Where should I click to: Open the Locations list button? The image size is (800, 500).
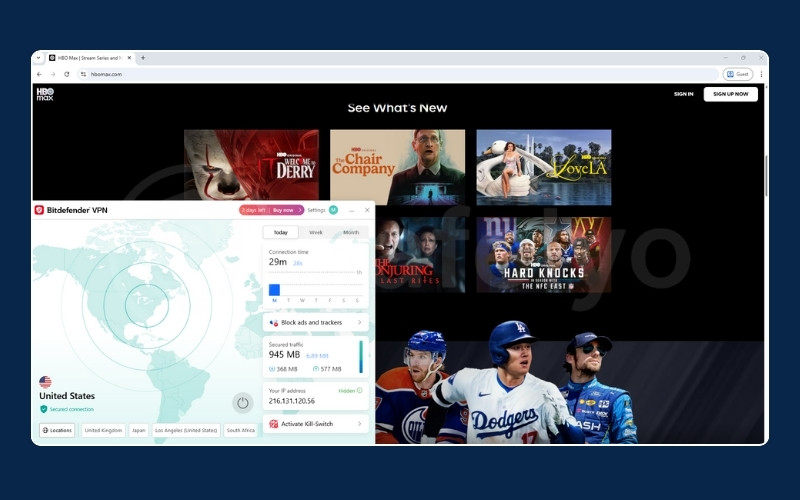click(57, 430)
